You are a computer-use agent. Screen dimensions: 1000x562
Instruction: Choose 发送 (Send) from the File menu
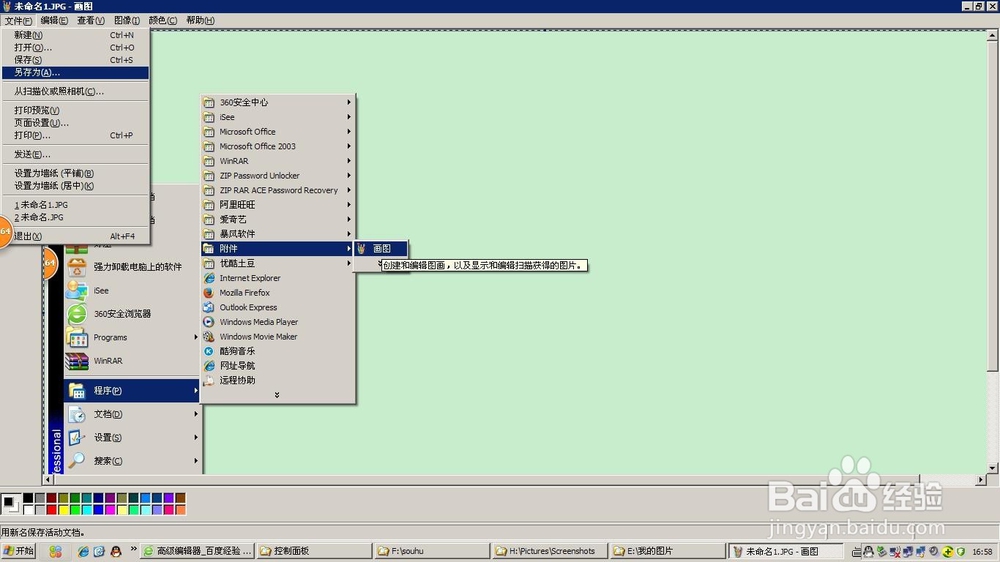(75, 154)
